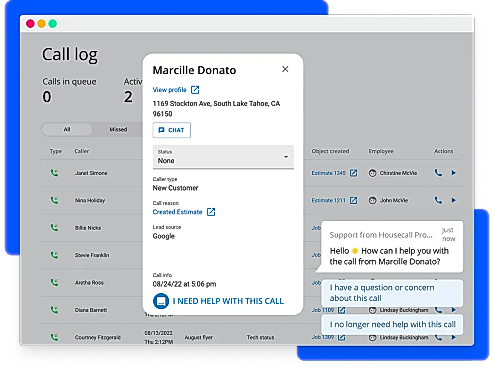Click open icon next to Estimate 1345
The width and height of the screenshot is (494, 368).
click(x=354, y=173)
